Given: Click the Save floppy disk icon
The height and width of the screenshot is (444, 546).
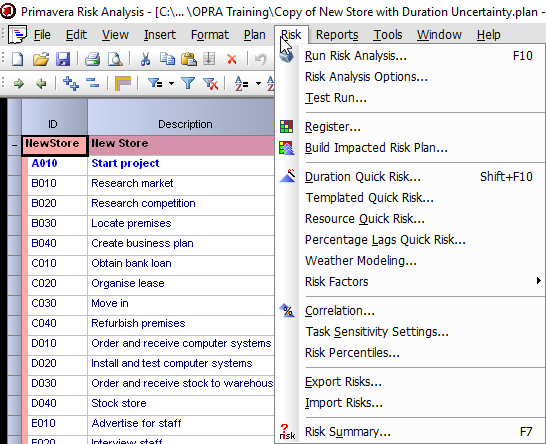Looking at the screenshot, I should point(63,59).
